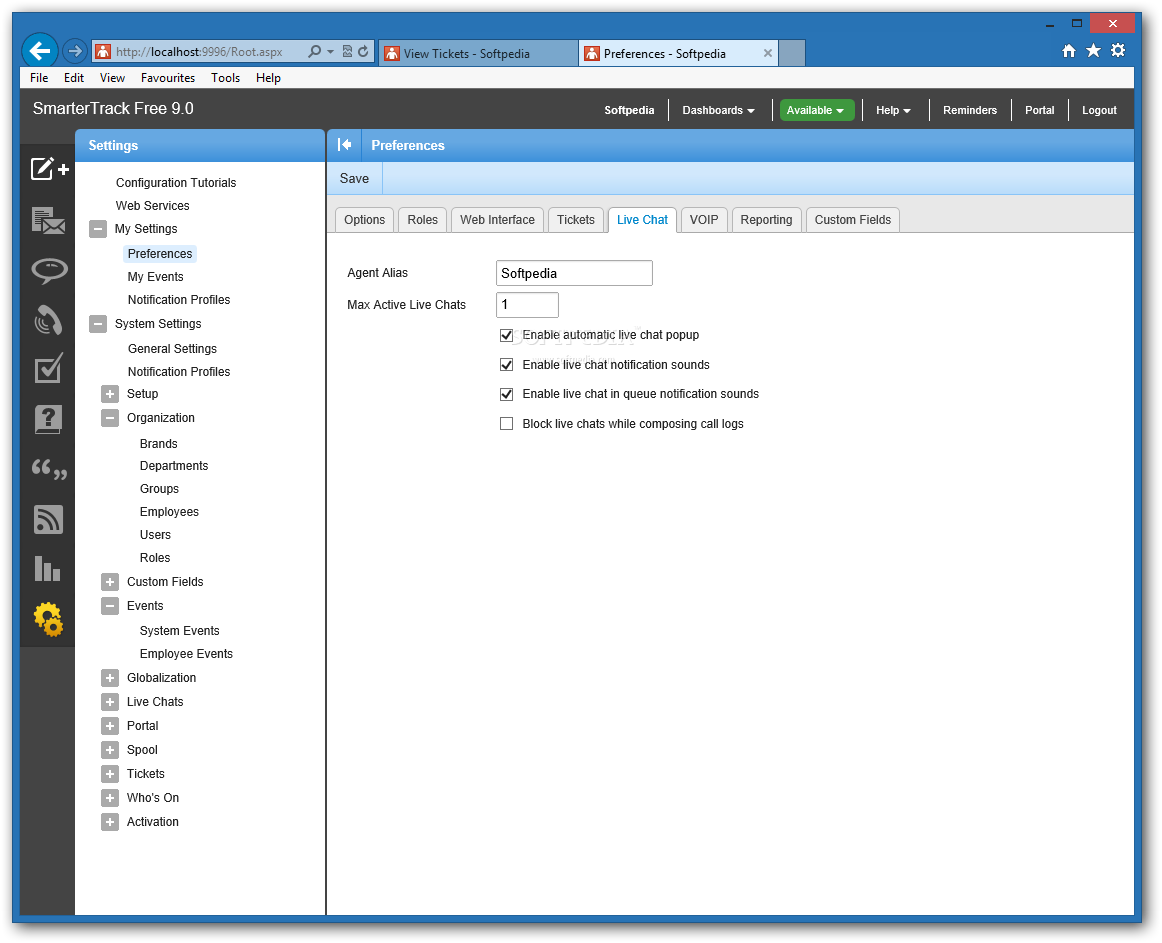Select System Events in the tree
This screenshot has width=1162, height=943.
click(x=179, y=631)
